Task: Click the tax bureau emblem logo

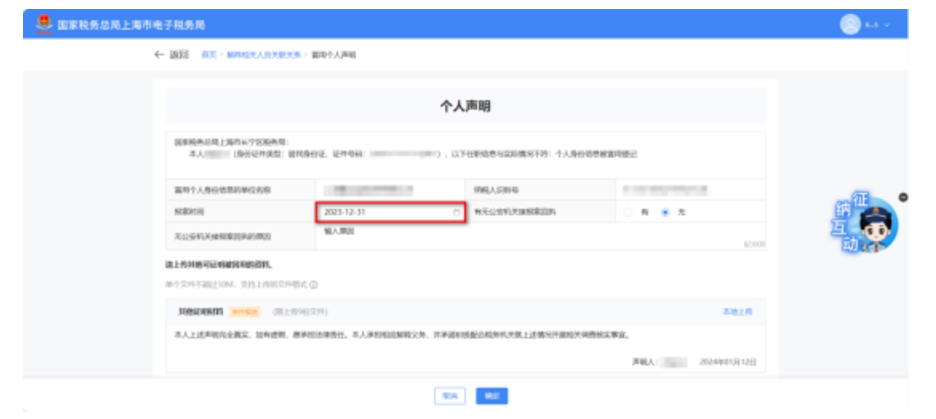Action: click(45, 24)
